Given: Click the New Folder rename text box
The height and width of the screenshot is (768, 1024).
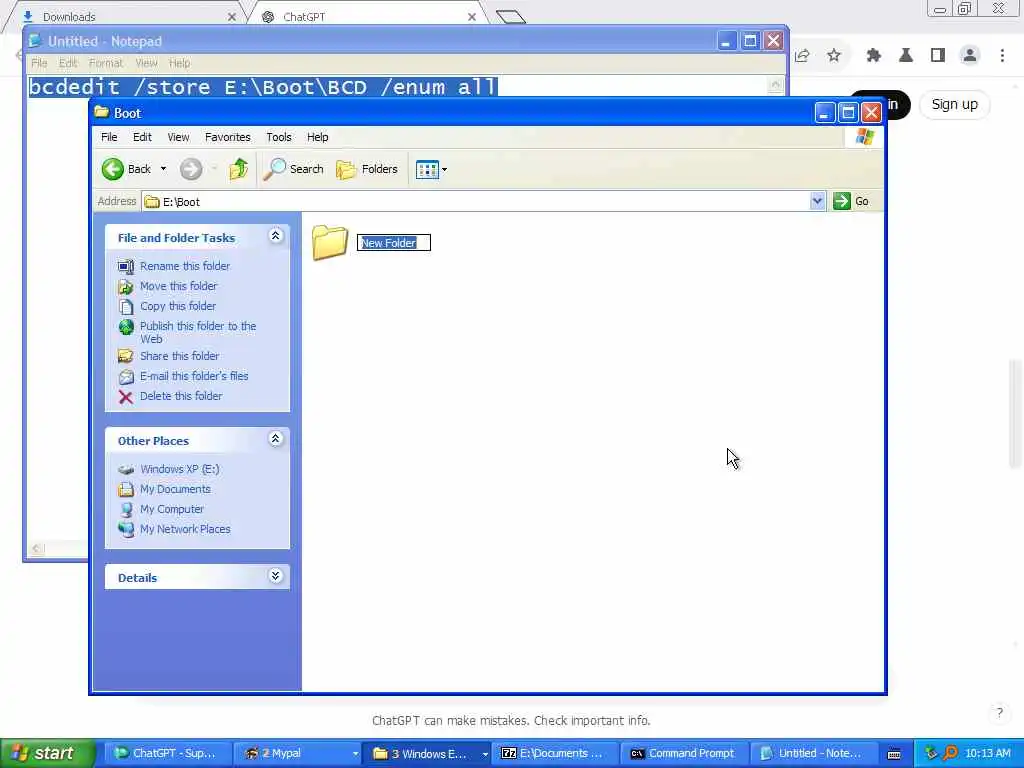Looking at the screenshot, I should [394, 243].
